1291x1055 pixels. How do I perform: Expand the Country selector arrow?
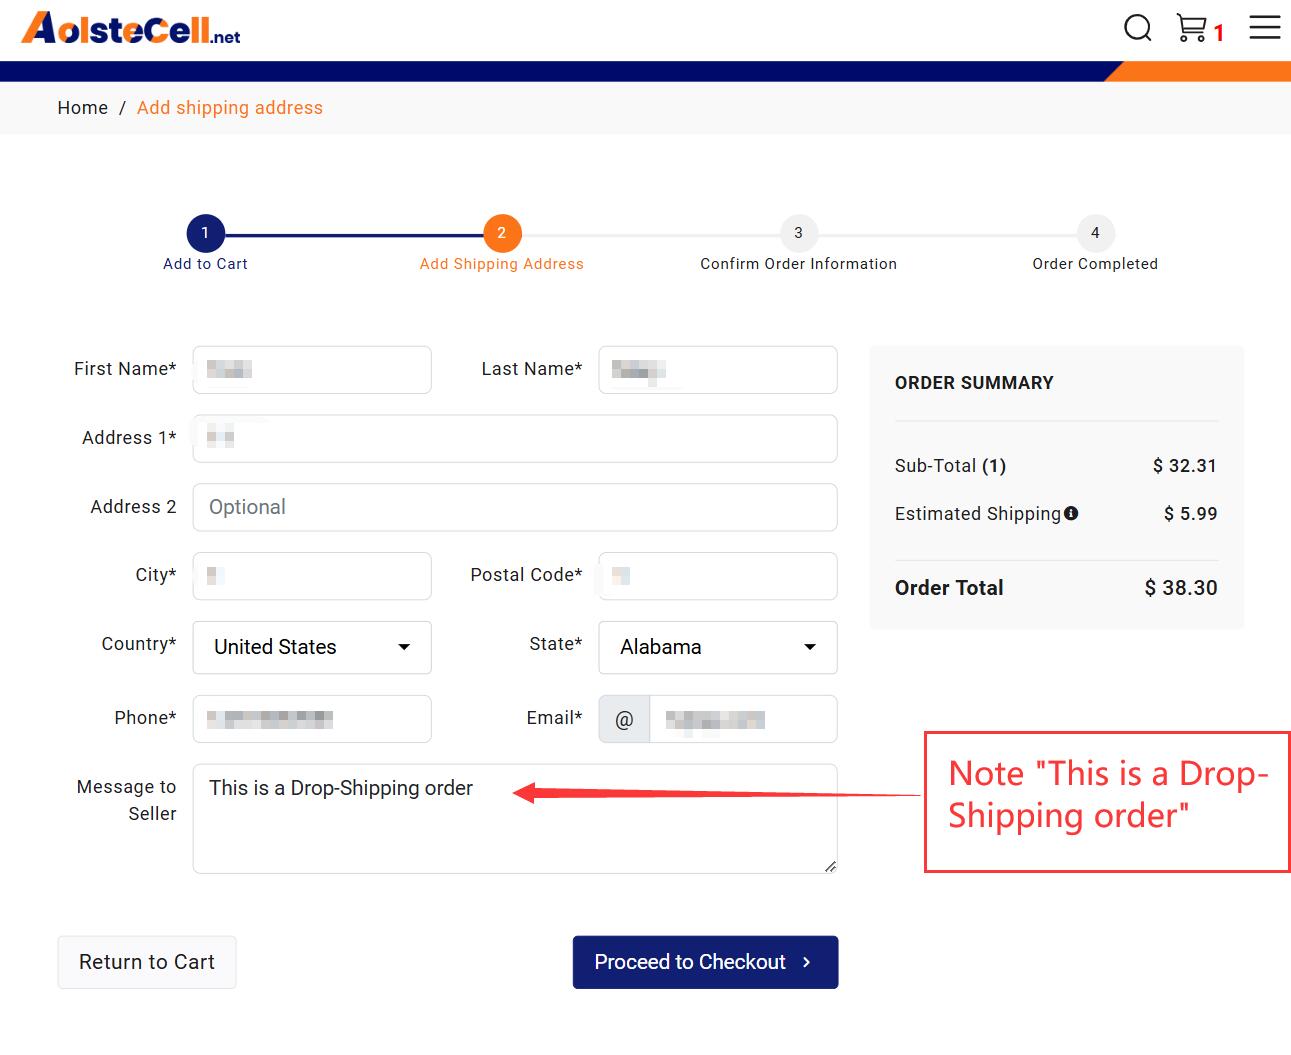[x=404, y=647]
